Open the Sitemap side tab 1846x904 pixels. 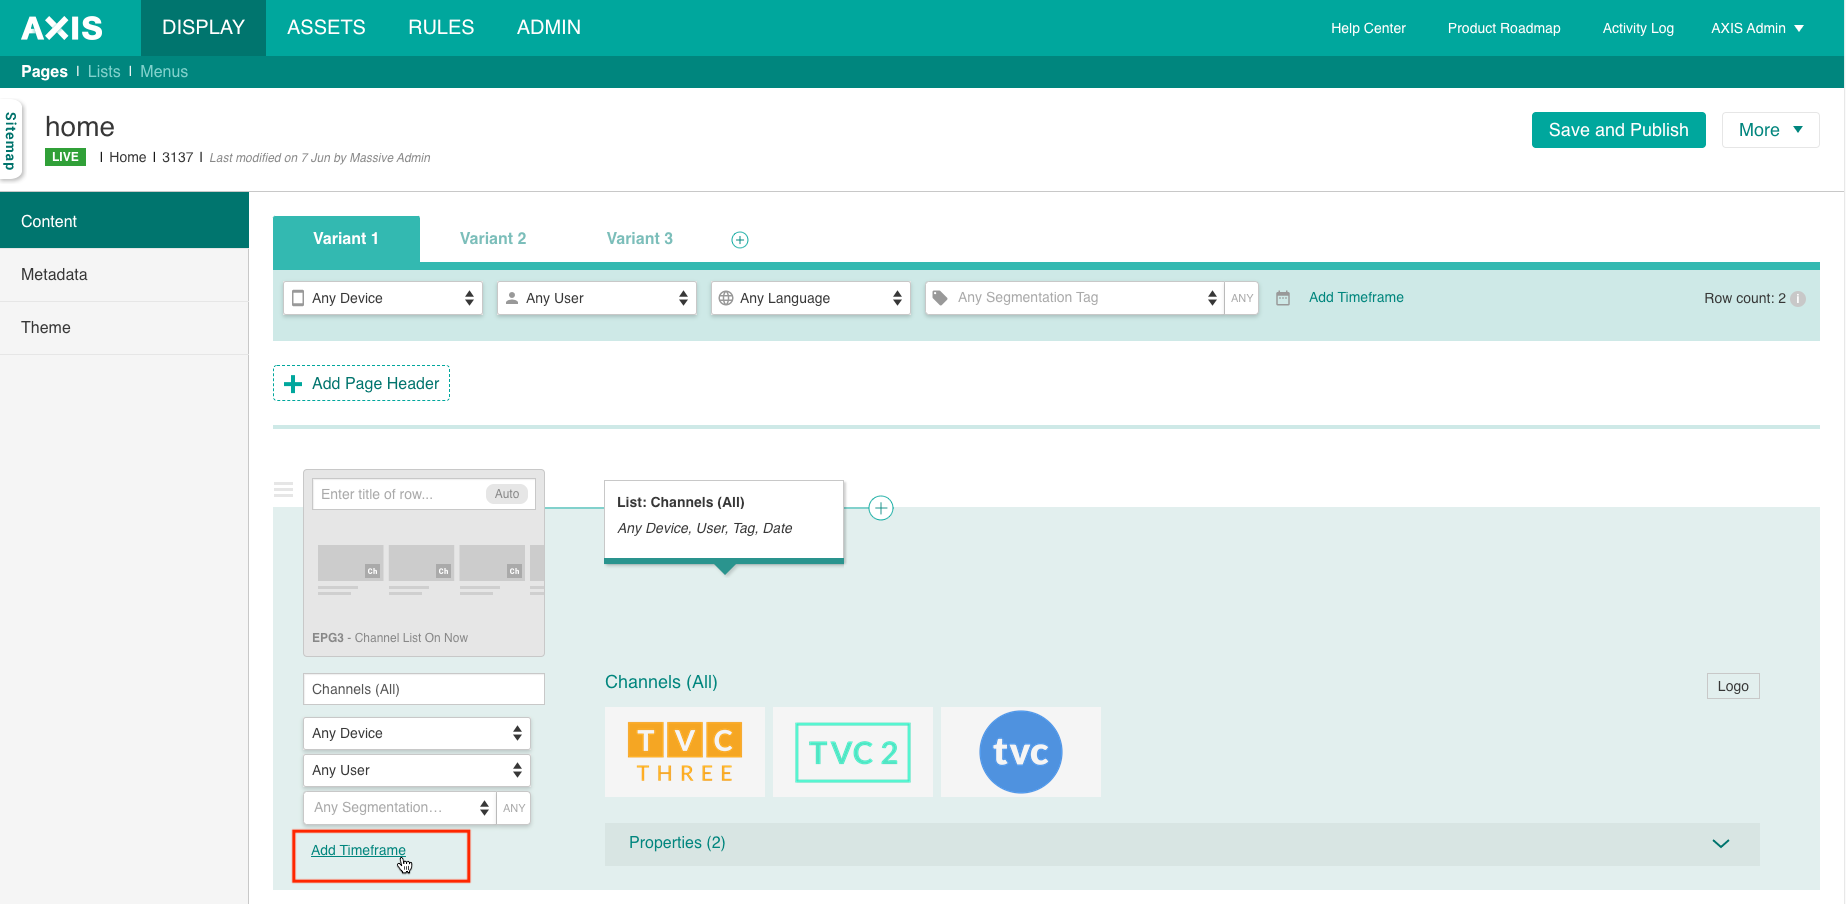click(x=11, y=140)
